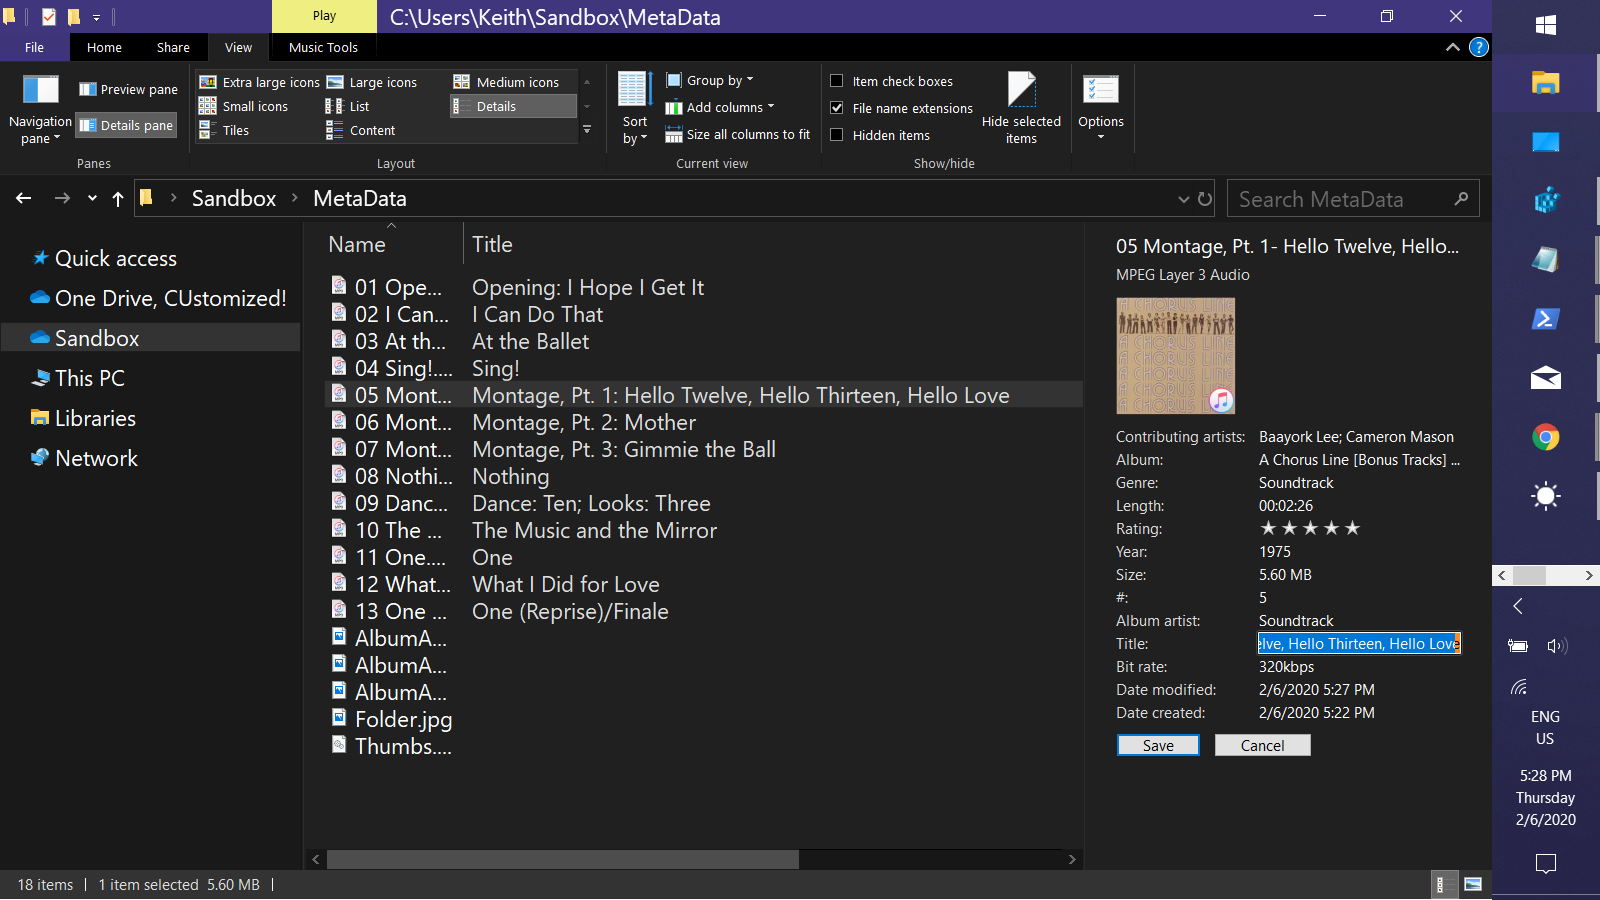Click Hide selected items

pyautogui.click(x=1021, y=108)
